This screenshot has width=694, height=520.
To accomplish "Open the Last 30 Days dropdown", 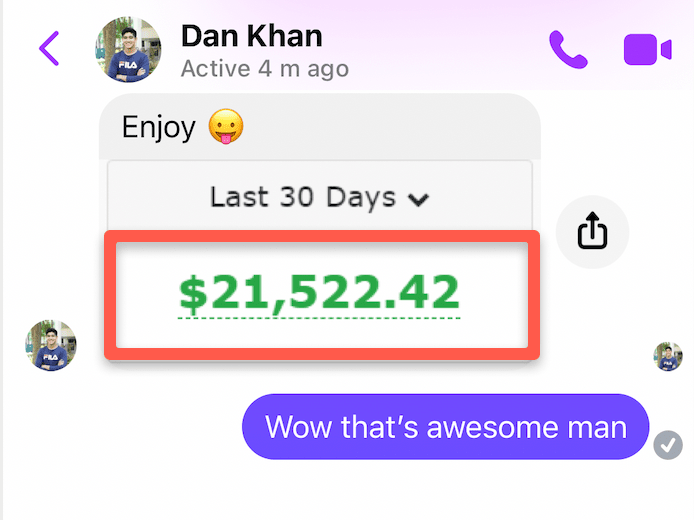I will coord(320,196).
